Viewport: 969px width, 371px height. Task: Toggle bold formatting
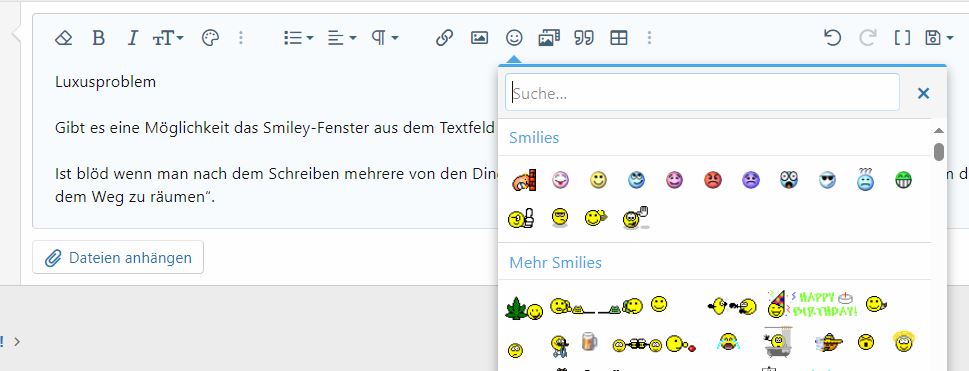pos(98,38)
